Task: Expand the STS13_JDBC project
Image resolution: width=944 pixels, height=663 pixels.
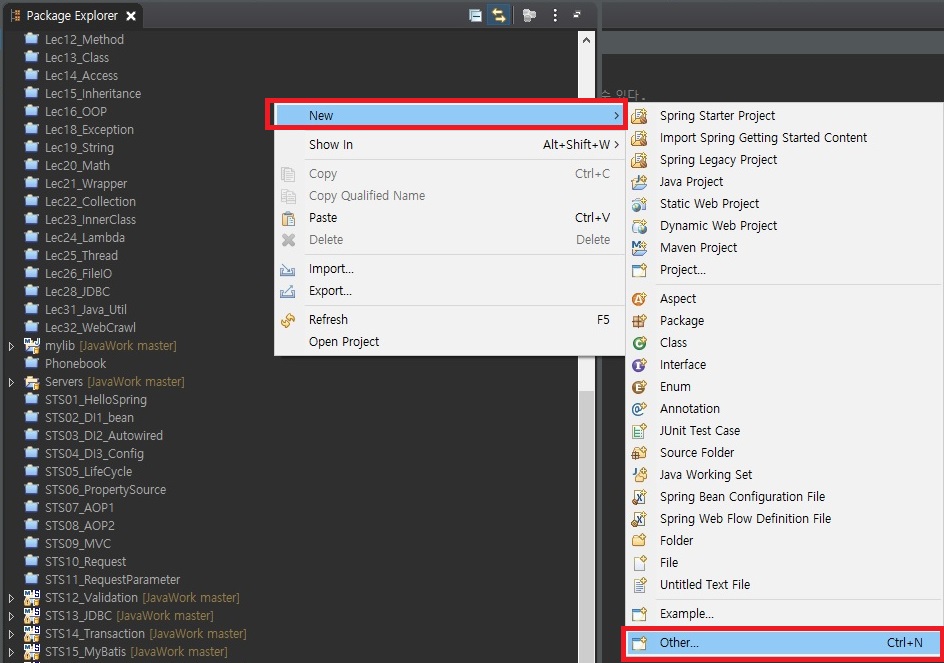Action: tap(11, 617)
